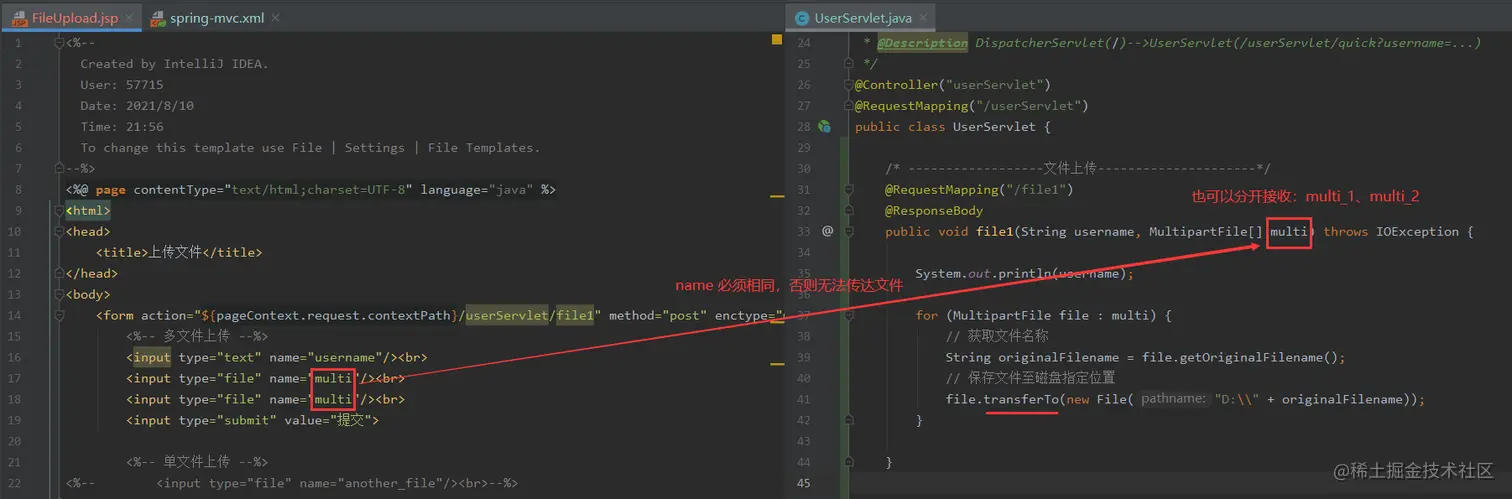Screen dimensions: 1512x499
Task: Click the text "Date: 2021/8/10"
Action: [x=137, y=106]
